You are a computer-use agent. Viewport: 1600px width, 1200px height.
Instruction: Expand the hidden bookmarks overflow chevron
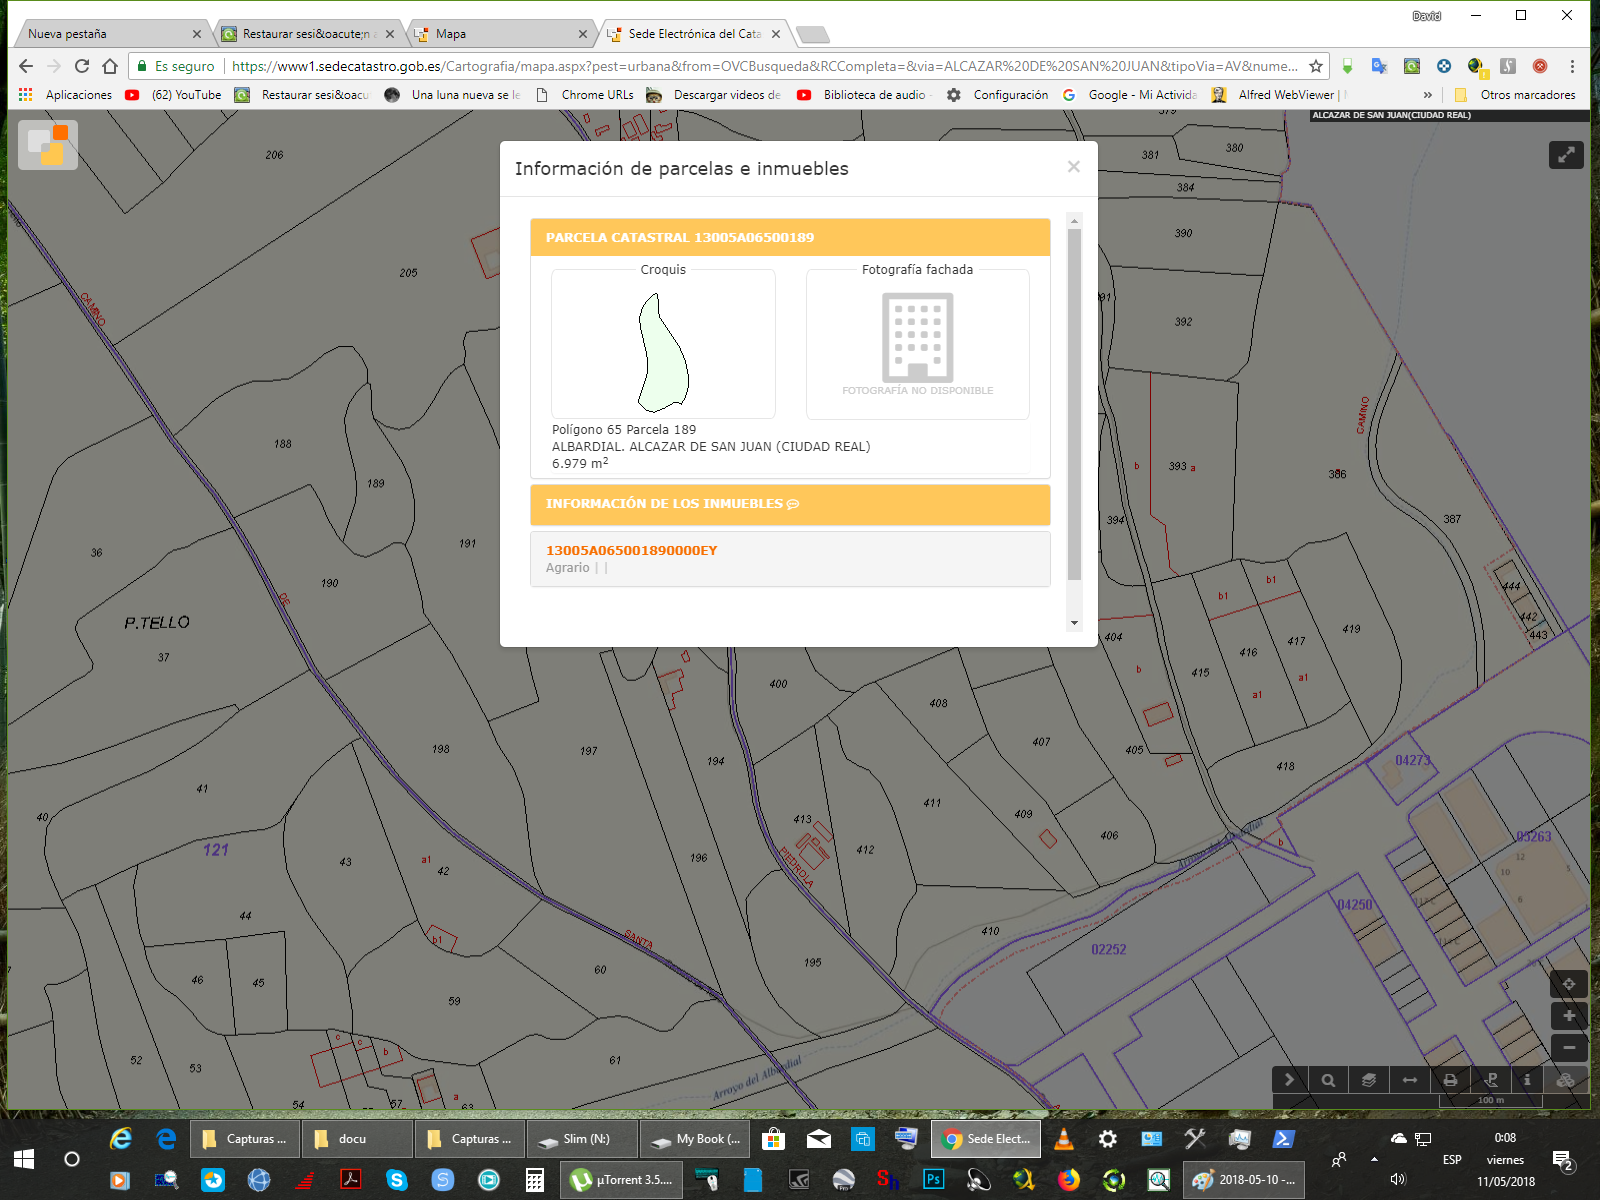tap(1427, 95)
